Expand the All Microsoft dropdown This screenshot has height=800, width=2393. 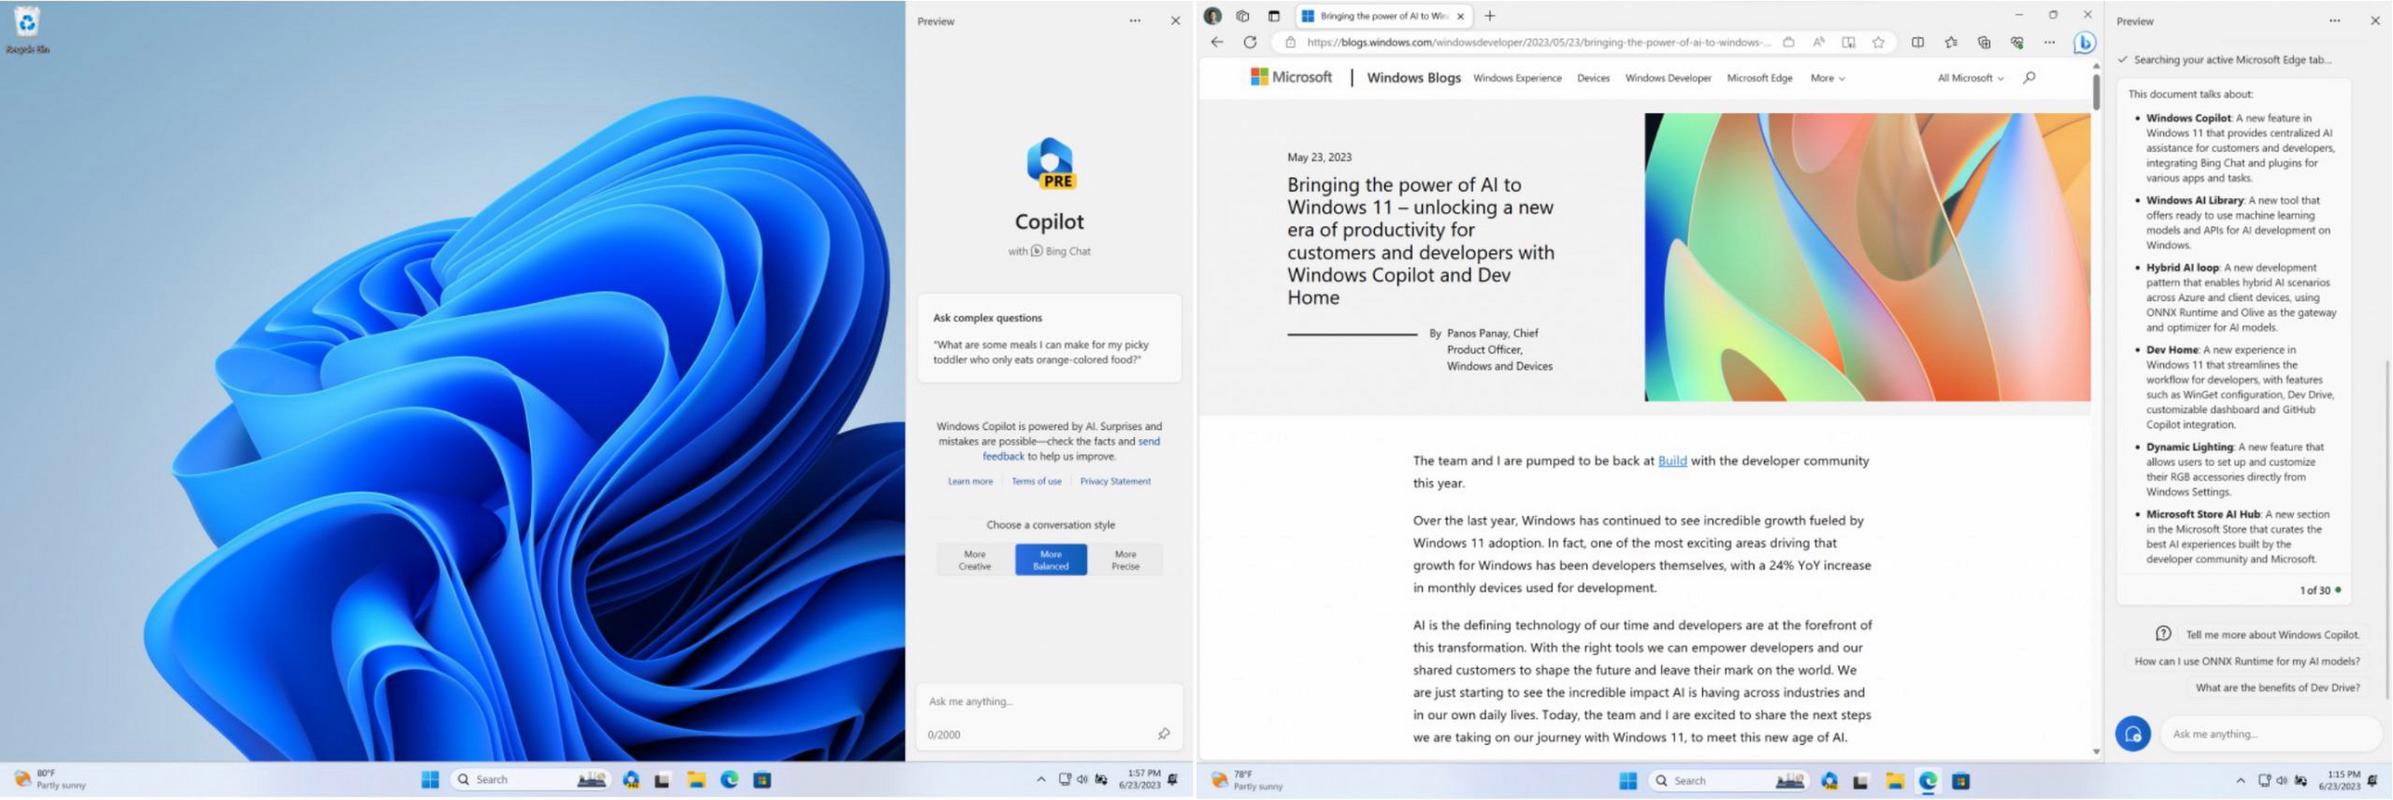pos(1970,78)
